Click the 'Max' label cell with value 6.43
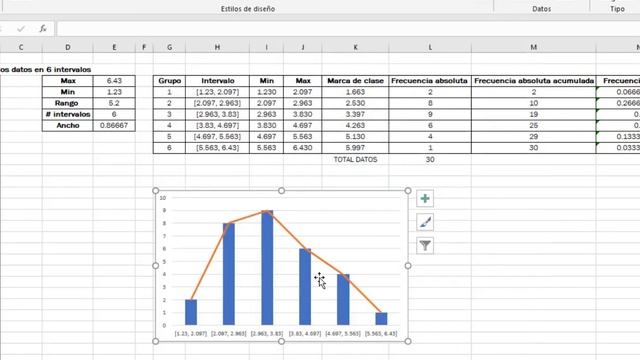The width and height of the screenshot is (640, 360). click(68, 81)
